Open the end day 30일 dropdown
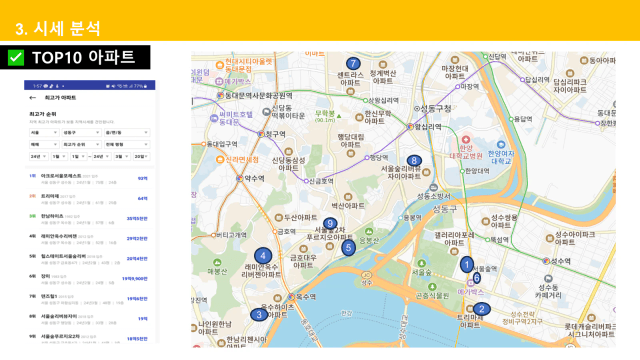The image size is (640, 360). click(141, 156)
